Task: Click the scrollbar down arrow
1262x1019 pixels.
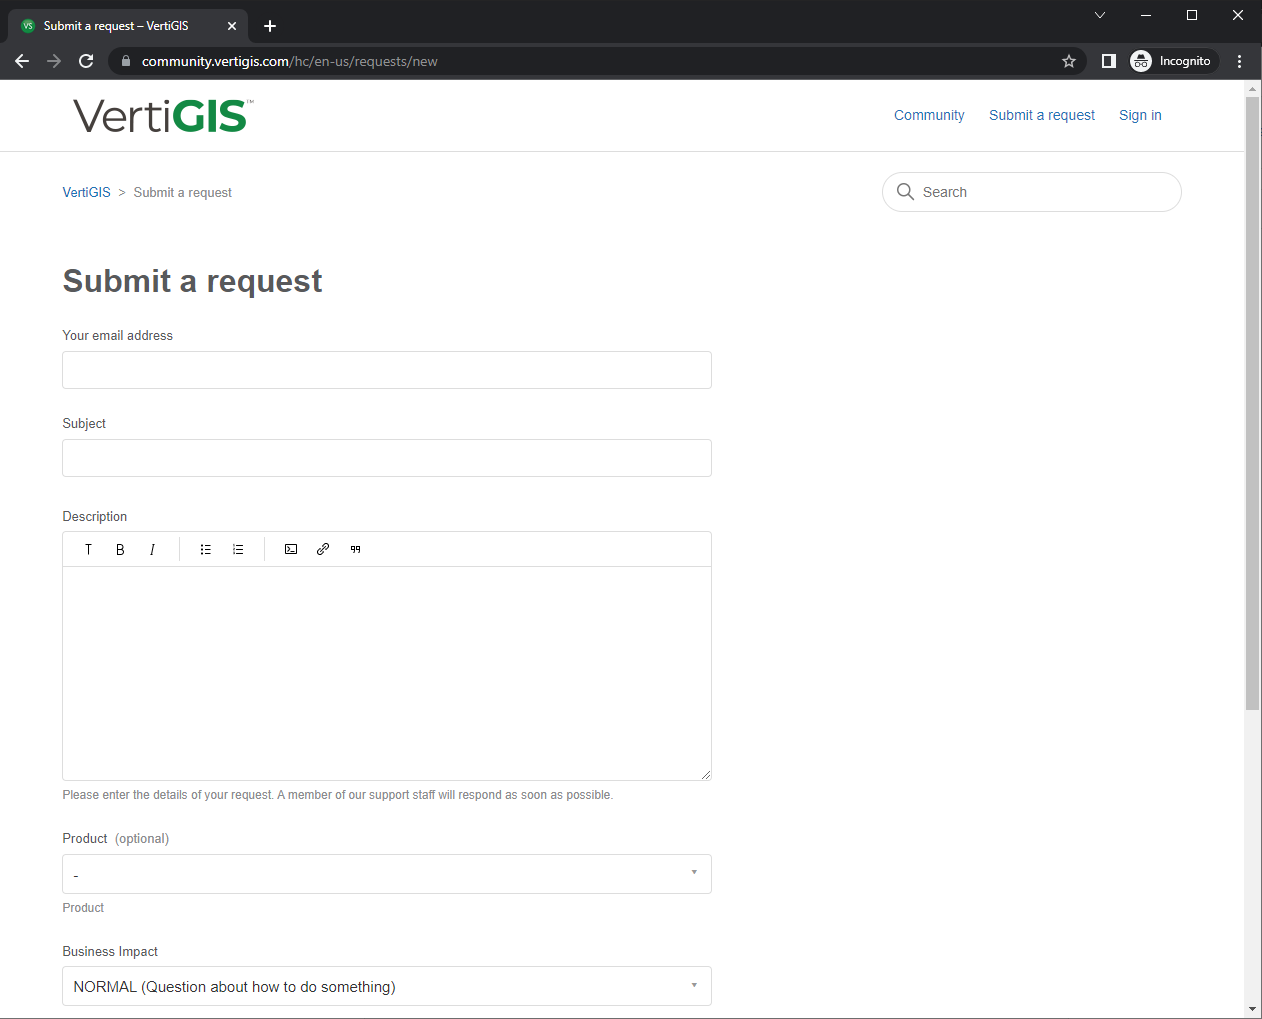Action: coord(1252,1010)
